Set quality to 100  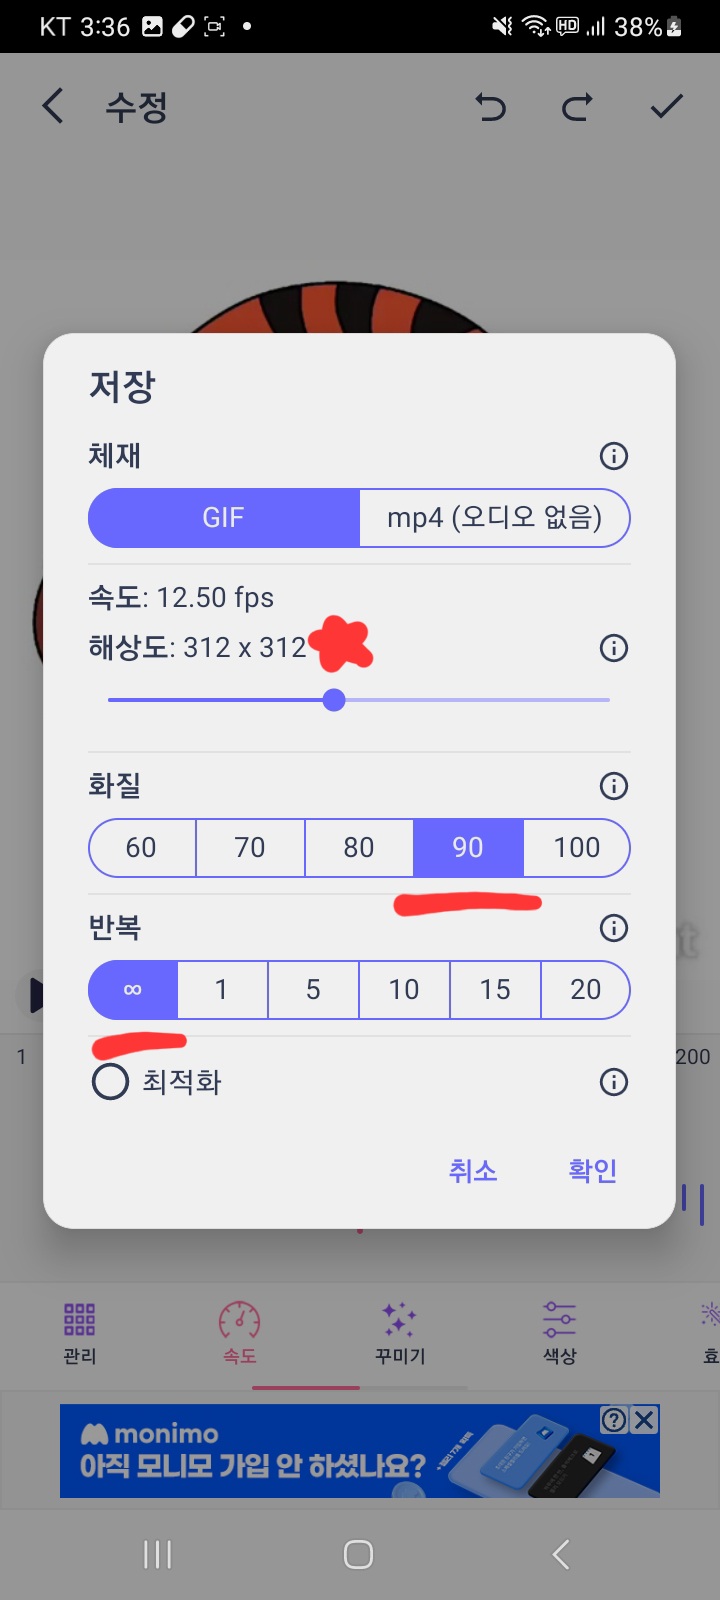(576, 848)
